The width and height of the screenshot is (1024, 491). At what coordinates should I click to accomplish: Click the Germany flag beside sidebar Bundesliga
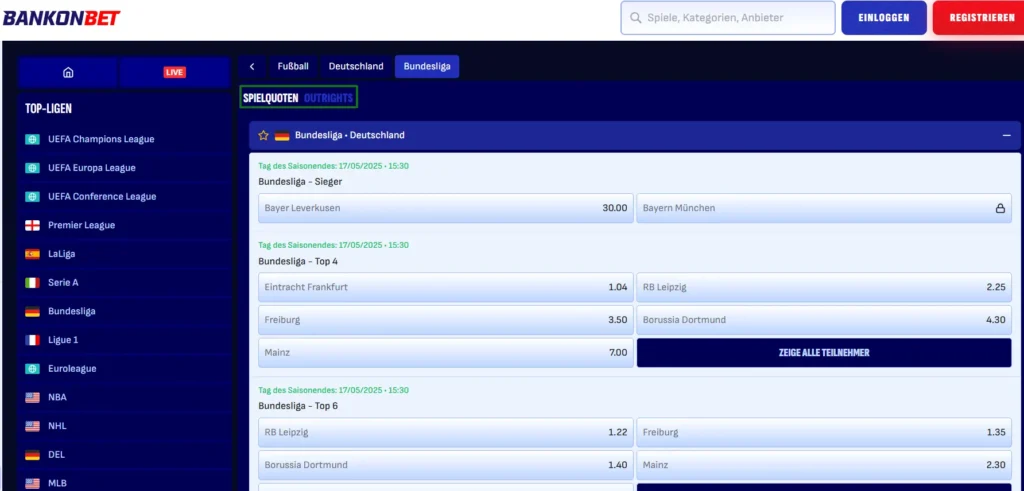pyautogui.click(x=33, y=311)
